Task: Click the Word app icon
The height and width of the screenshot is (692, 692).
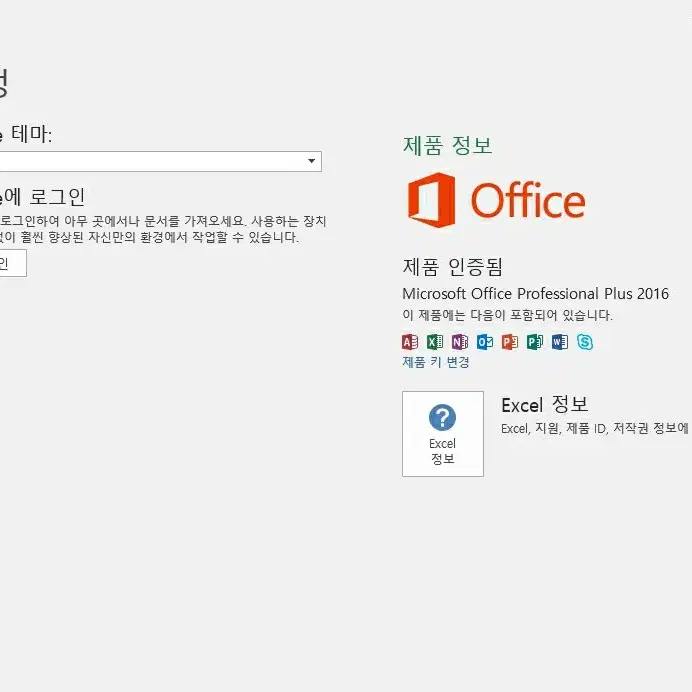Action: (x=560, y=342)
